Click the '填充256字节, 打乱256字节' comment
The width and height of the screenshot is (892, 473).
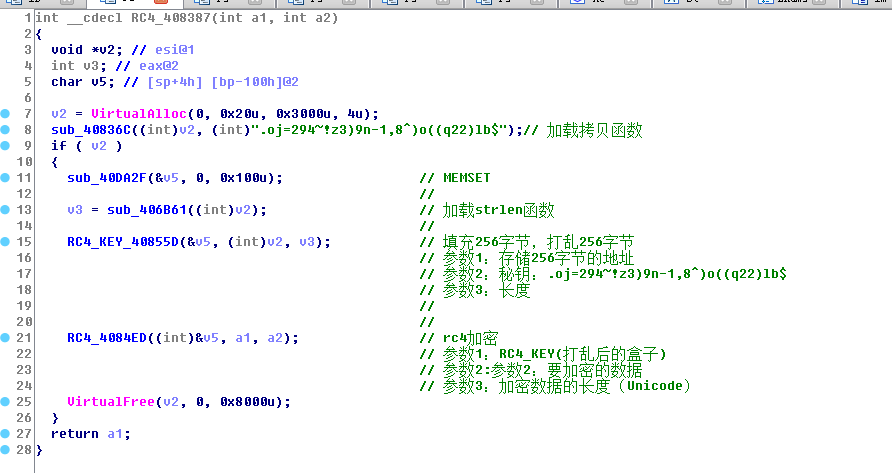click(x=538, y=242)
